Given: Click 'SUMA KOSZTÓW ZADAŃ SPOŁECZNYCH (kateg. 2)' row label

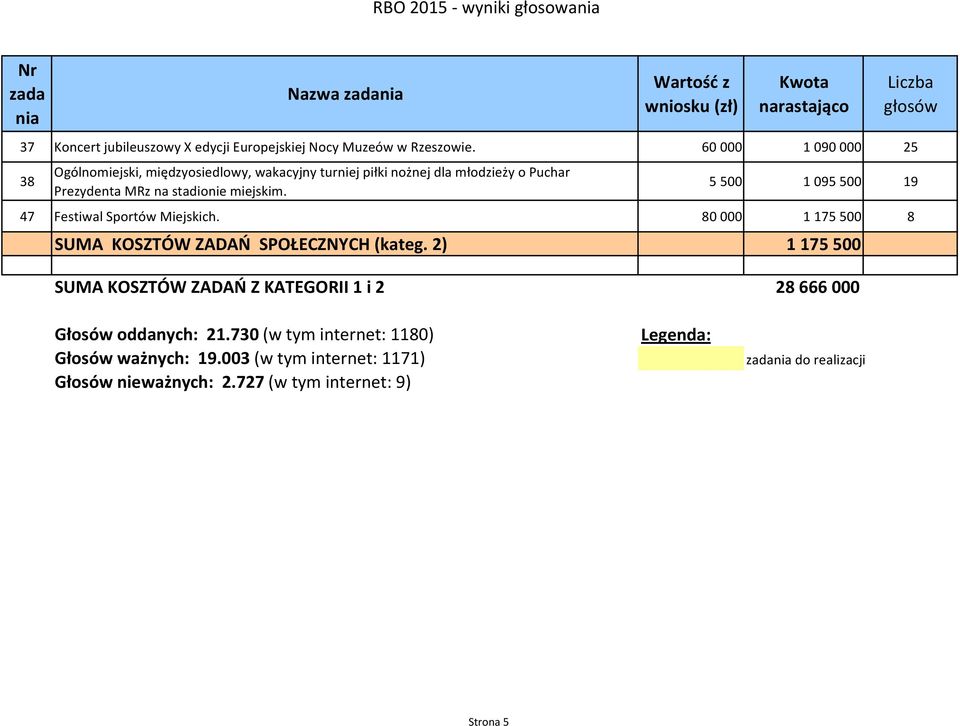Looking at the screenshot, I should 250,244.
